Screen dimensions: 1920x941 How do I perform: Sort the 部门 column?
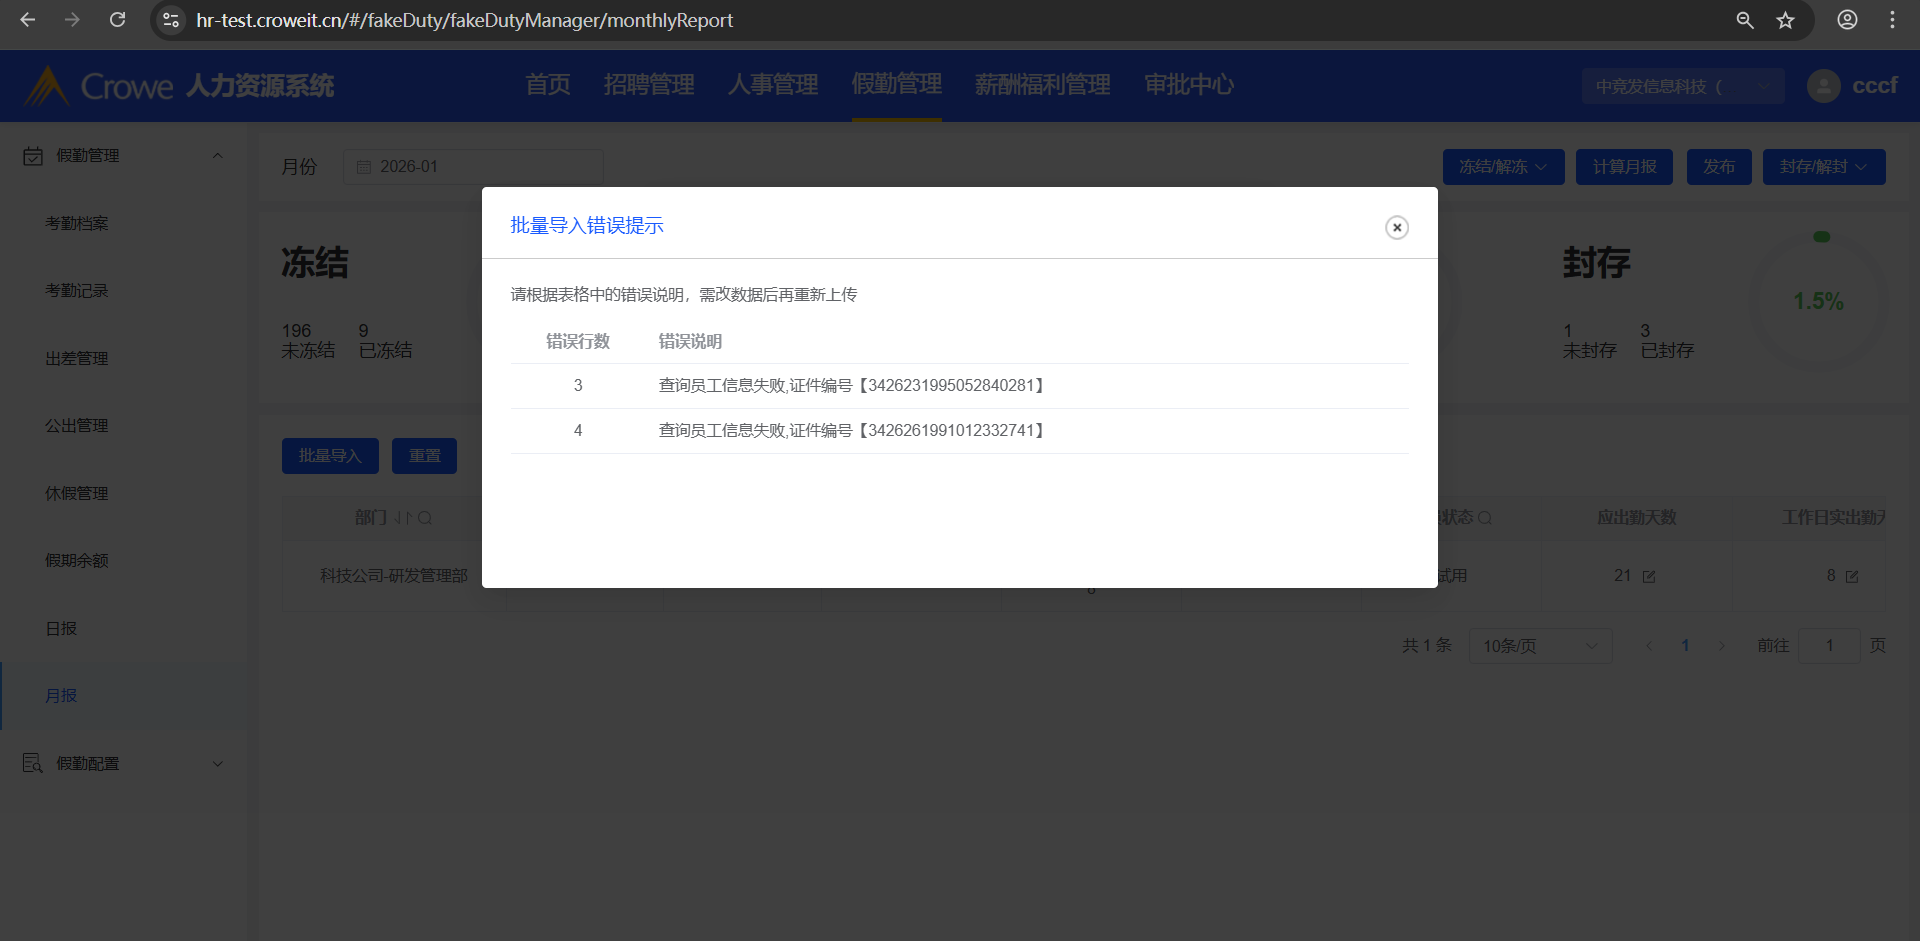403,518
